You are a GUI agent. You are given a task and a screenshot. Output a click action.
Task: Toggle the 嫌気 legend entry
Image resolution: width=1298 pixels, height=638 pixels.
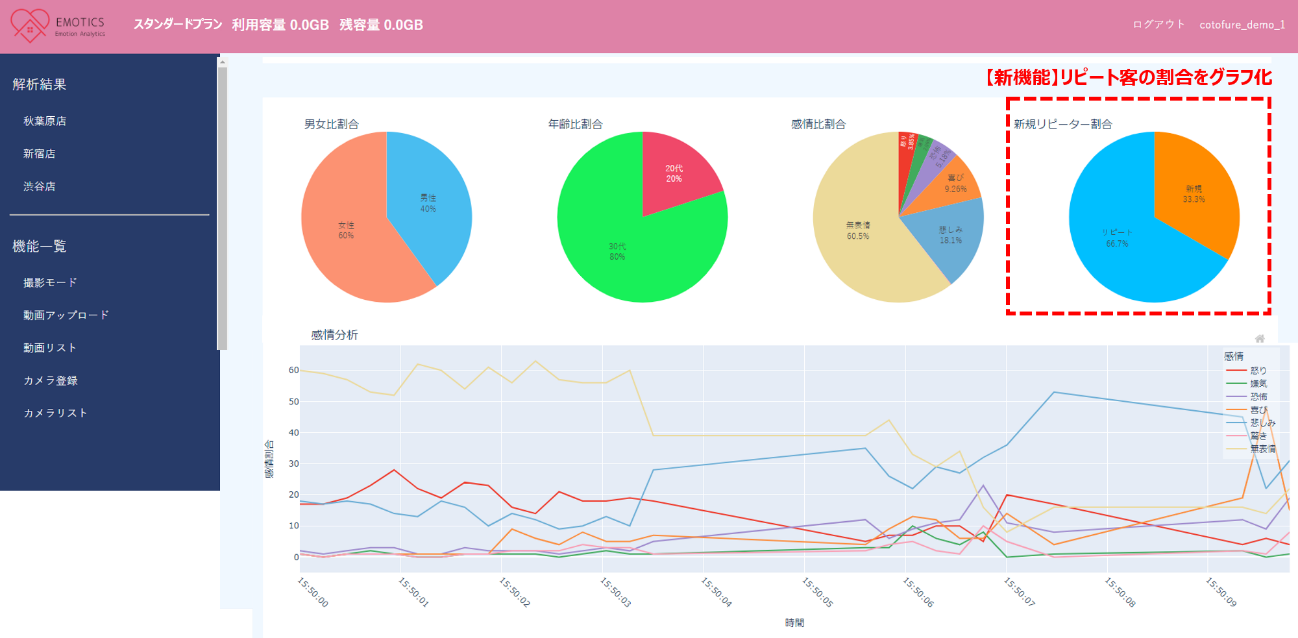[1250, 383]
